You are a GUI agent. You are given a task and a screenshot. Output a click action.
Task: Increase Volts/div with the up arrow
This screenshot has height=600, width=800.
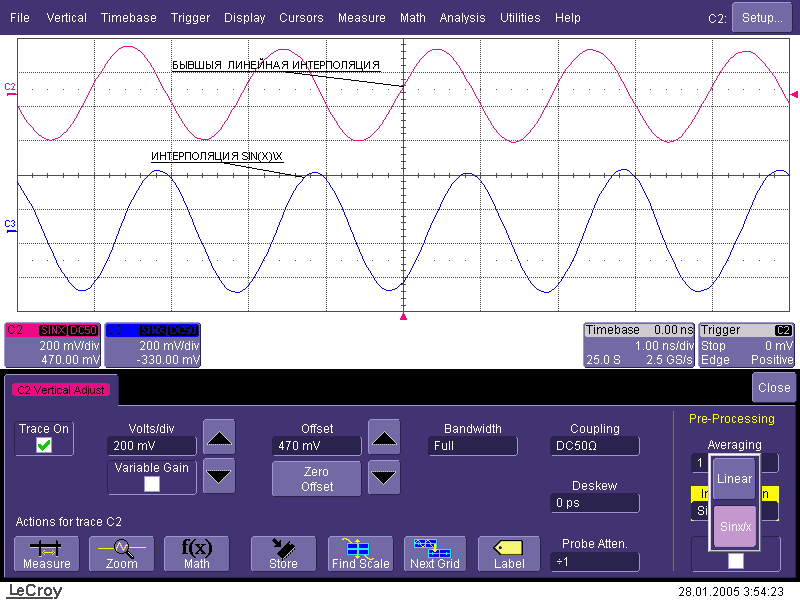pyautogui.click(x=219, y=437)
